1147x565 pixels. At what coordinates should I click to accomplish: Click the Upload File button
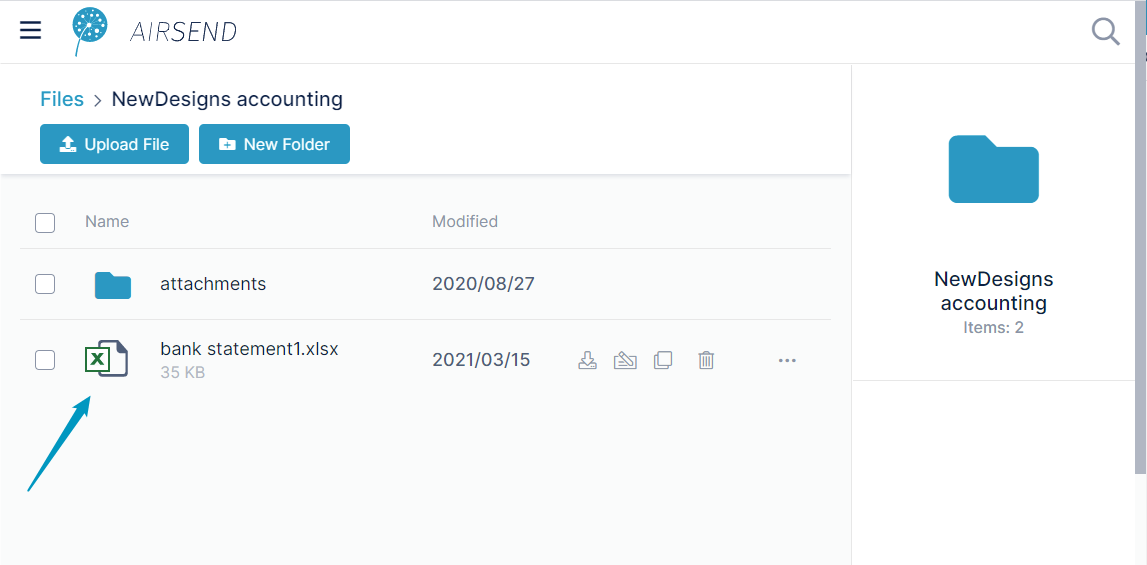pos(114,144)
